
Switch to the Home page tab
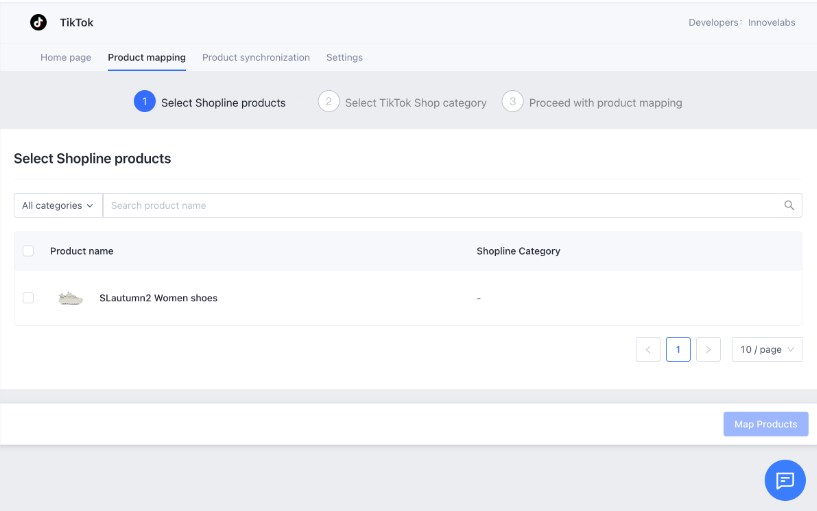click(x=66, y=58)
